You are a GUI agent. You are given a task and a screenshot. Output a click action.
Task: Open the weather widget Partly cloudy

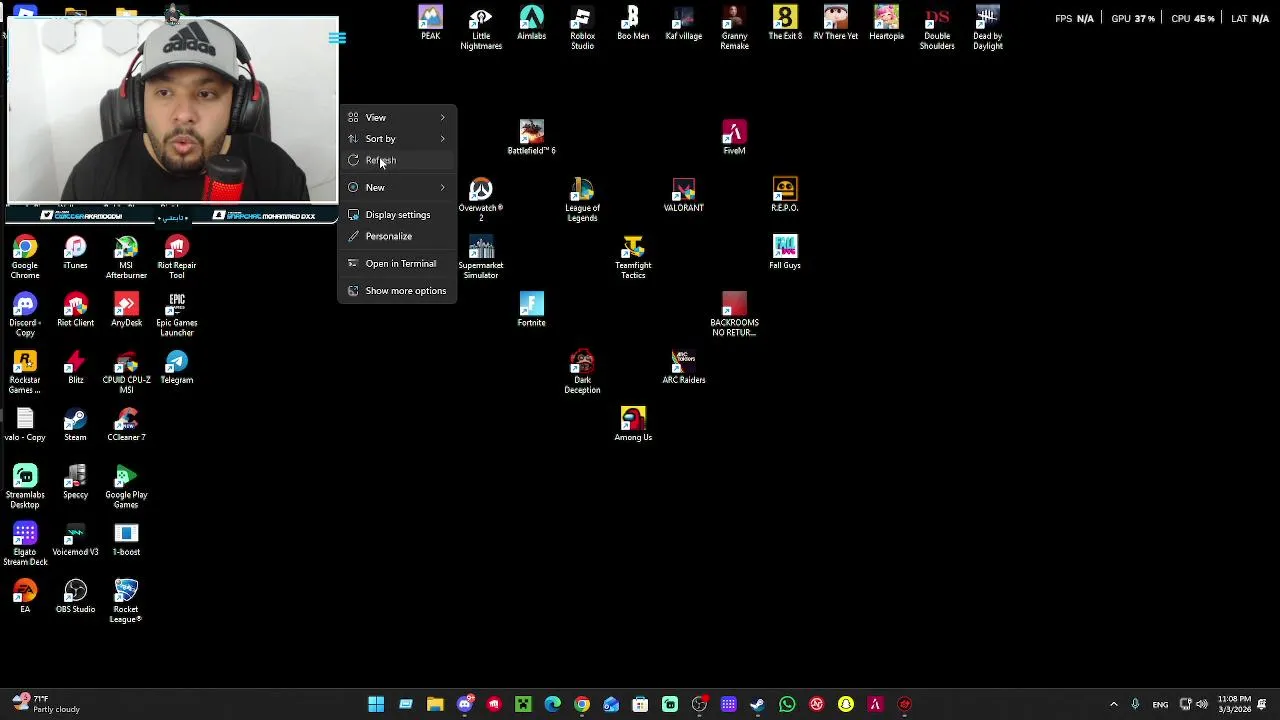(x=45, y=704)
